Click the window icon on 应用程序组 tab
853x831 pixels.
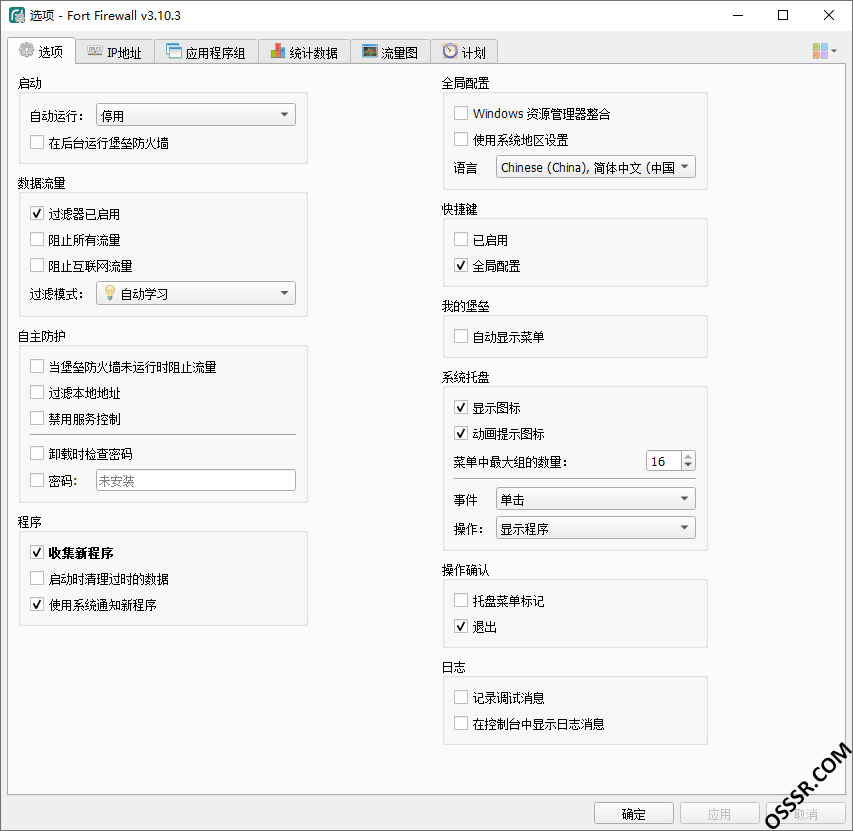click(174, 51)
